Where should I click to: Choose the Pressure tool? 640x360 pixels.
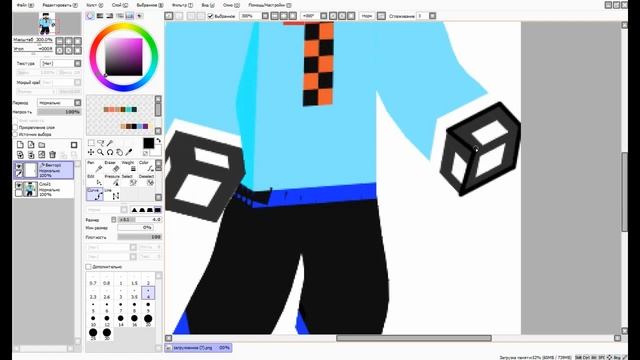pyautogui.click(x=112, y=180)
